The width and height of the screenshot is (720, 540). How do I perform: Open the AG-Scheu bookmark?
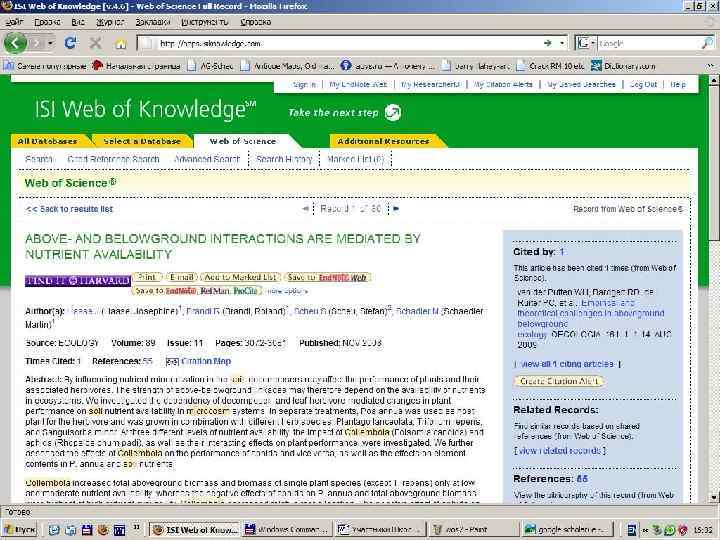coord(212,66)
